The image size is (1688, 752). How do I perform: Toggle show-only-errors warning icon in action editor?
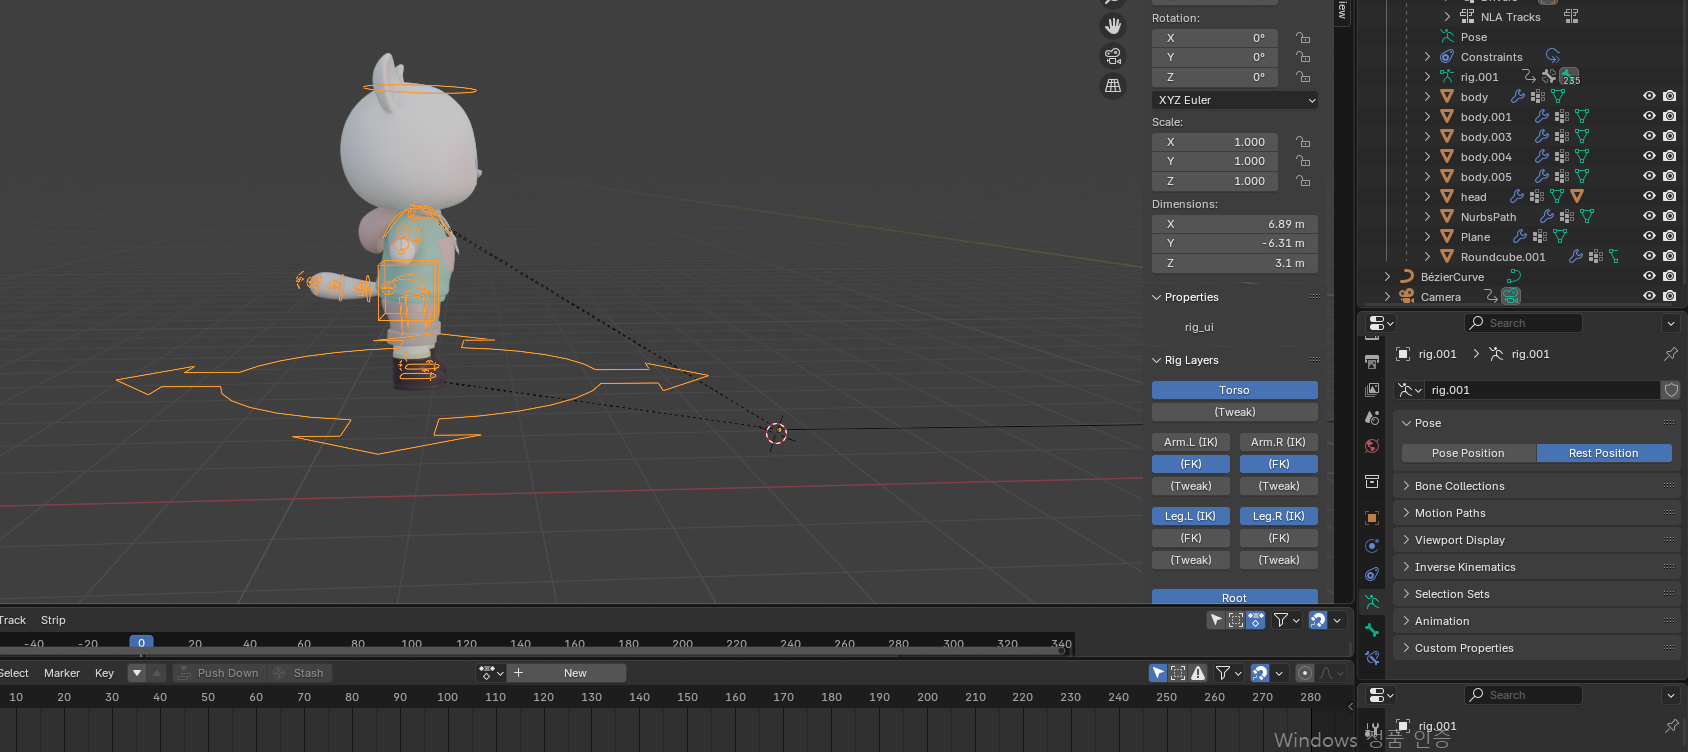(x=1198, y=673)
